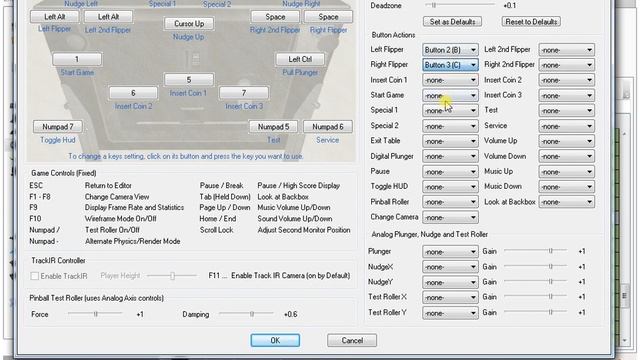Screen dimensions: 640x360
Task: Open Toggle HUD button action dropdown
Action: coord(450,187)
